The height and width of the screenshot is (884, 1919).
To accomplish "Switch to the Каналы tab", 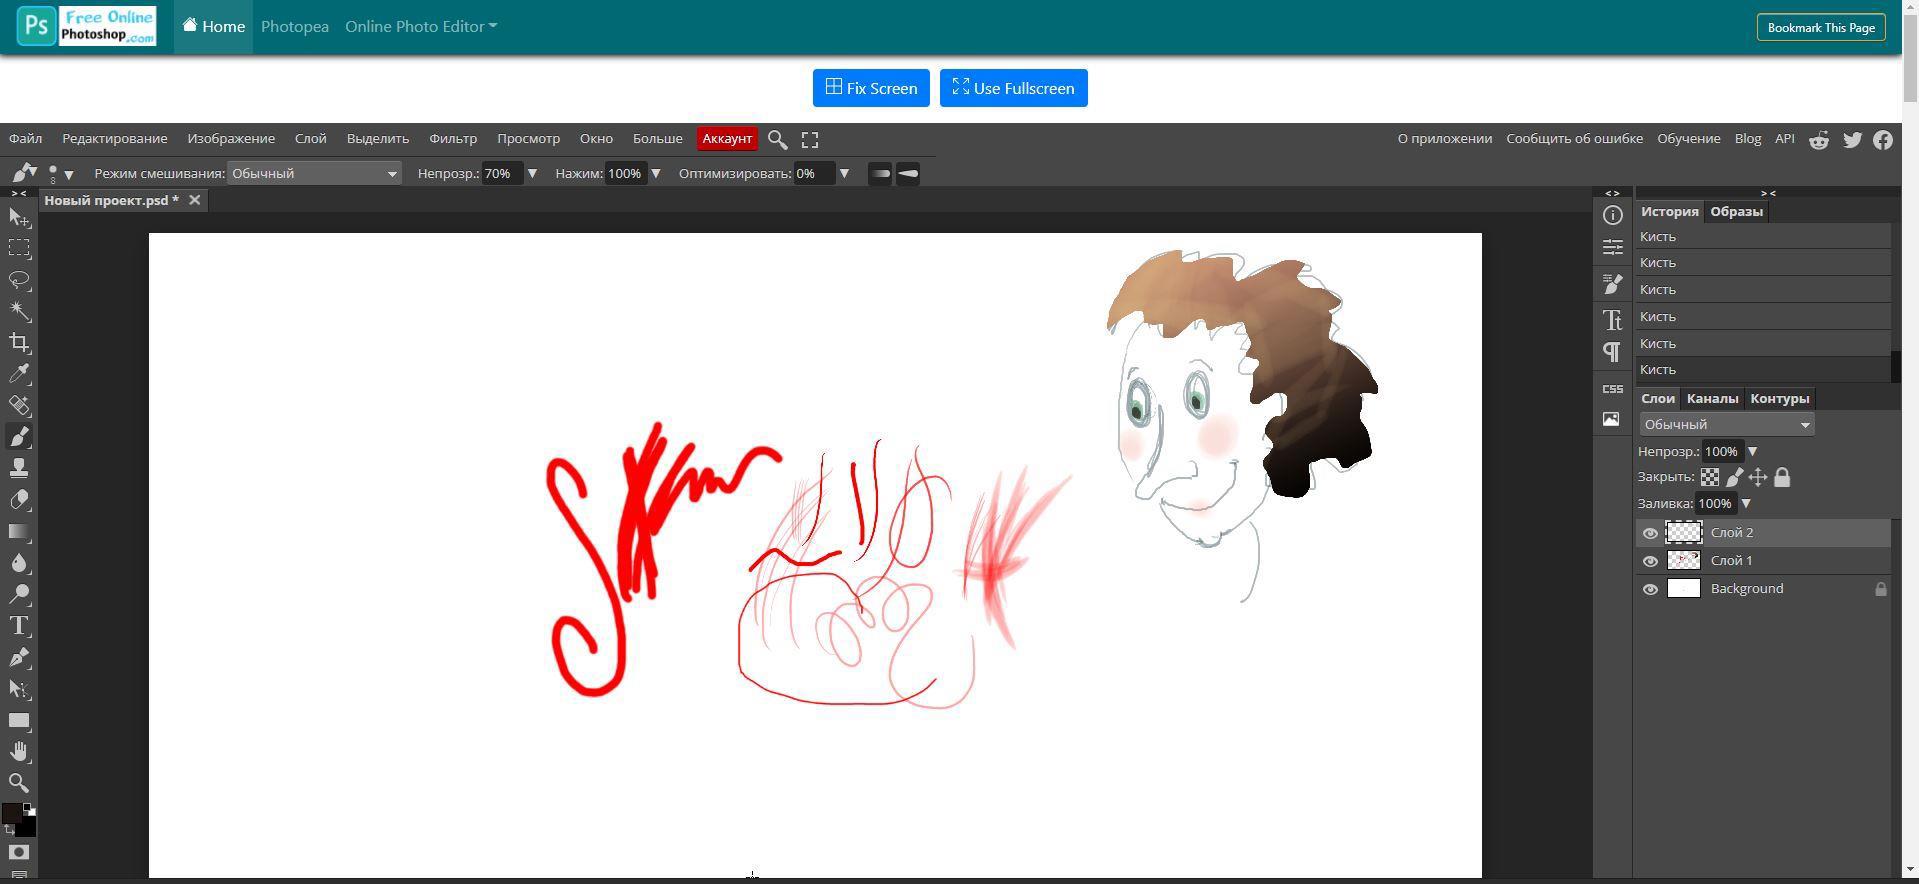I will pyautogui.click(x=1711, y=398).
